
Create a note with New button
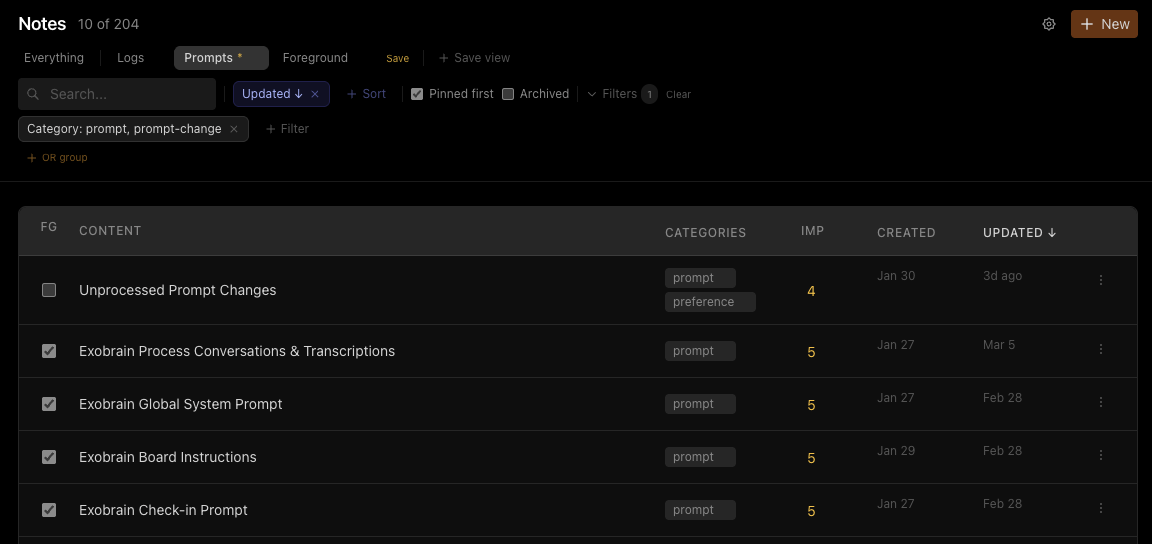tap(1104, 24)
